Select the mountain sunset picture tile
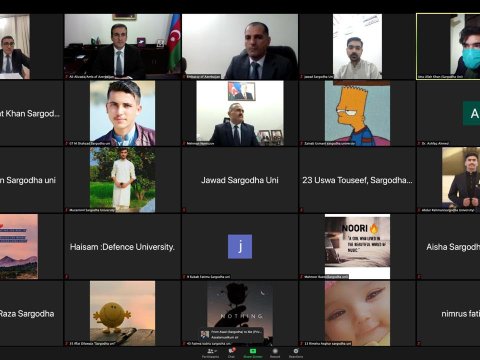480x360 pixels. point(19,247)
